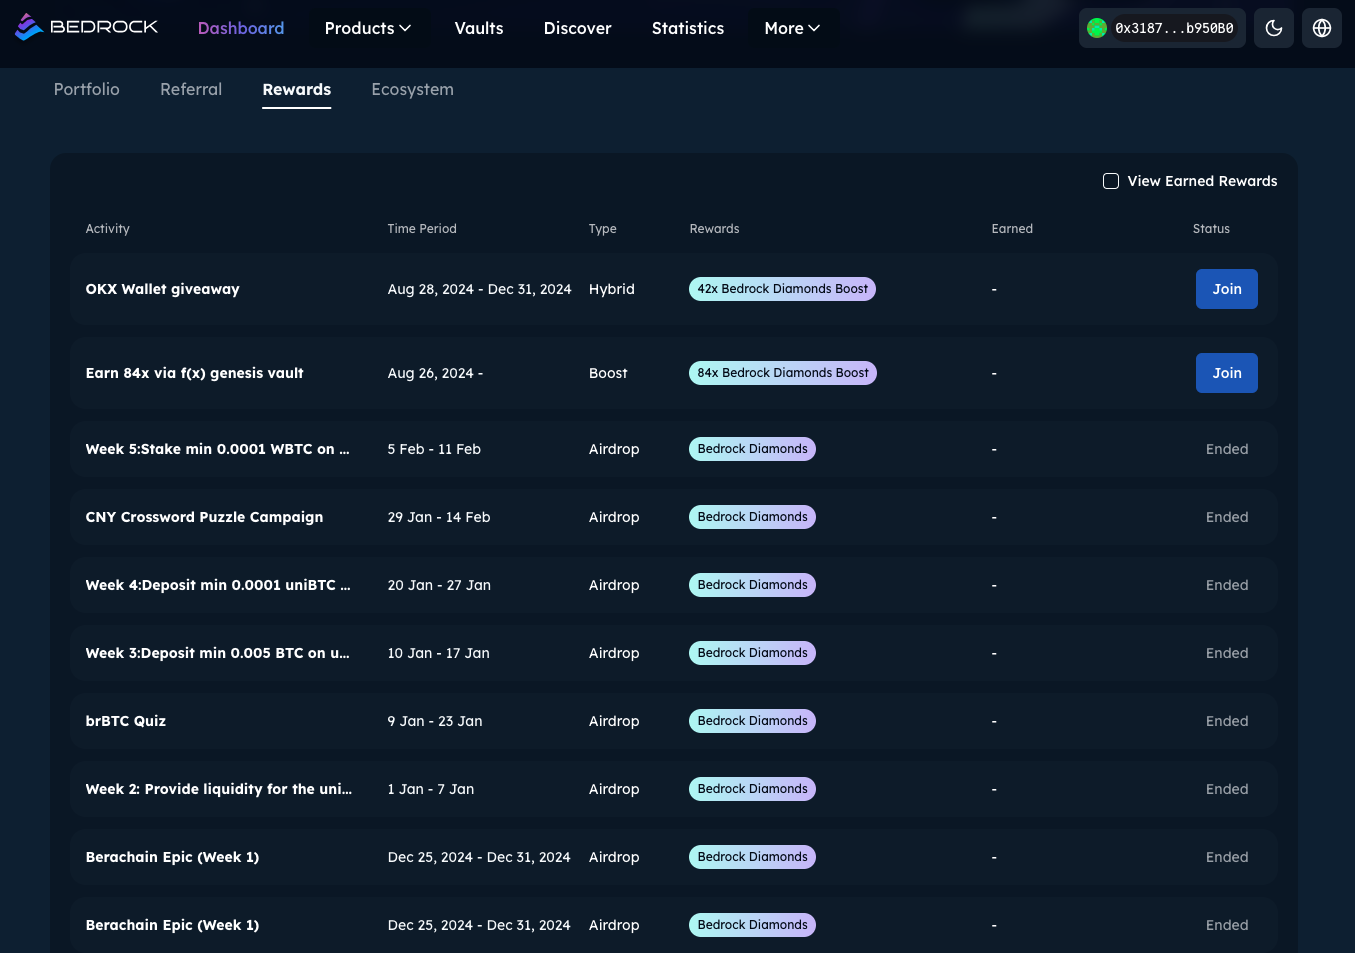Open the brBTC Quiz activity

point(126,721)
